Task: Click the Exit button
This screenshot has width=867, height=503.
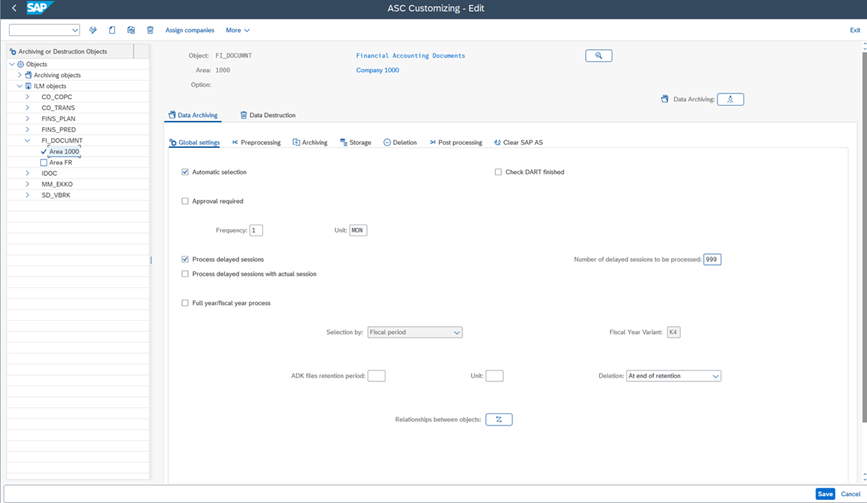Action: (x=855, y=30)
